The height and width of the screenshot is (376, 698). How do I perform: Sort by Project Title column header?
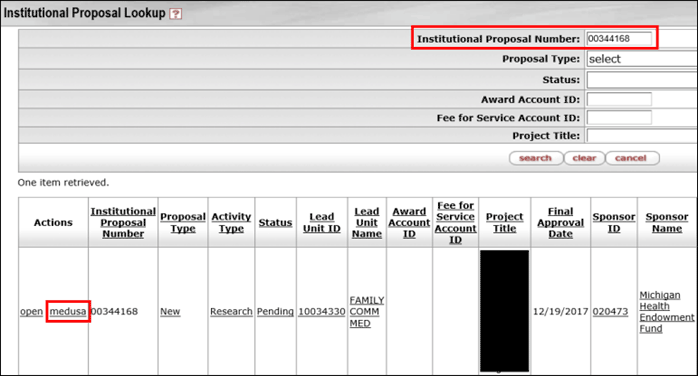tap(504, 222)
